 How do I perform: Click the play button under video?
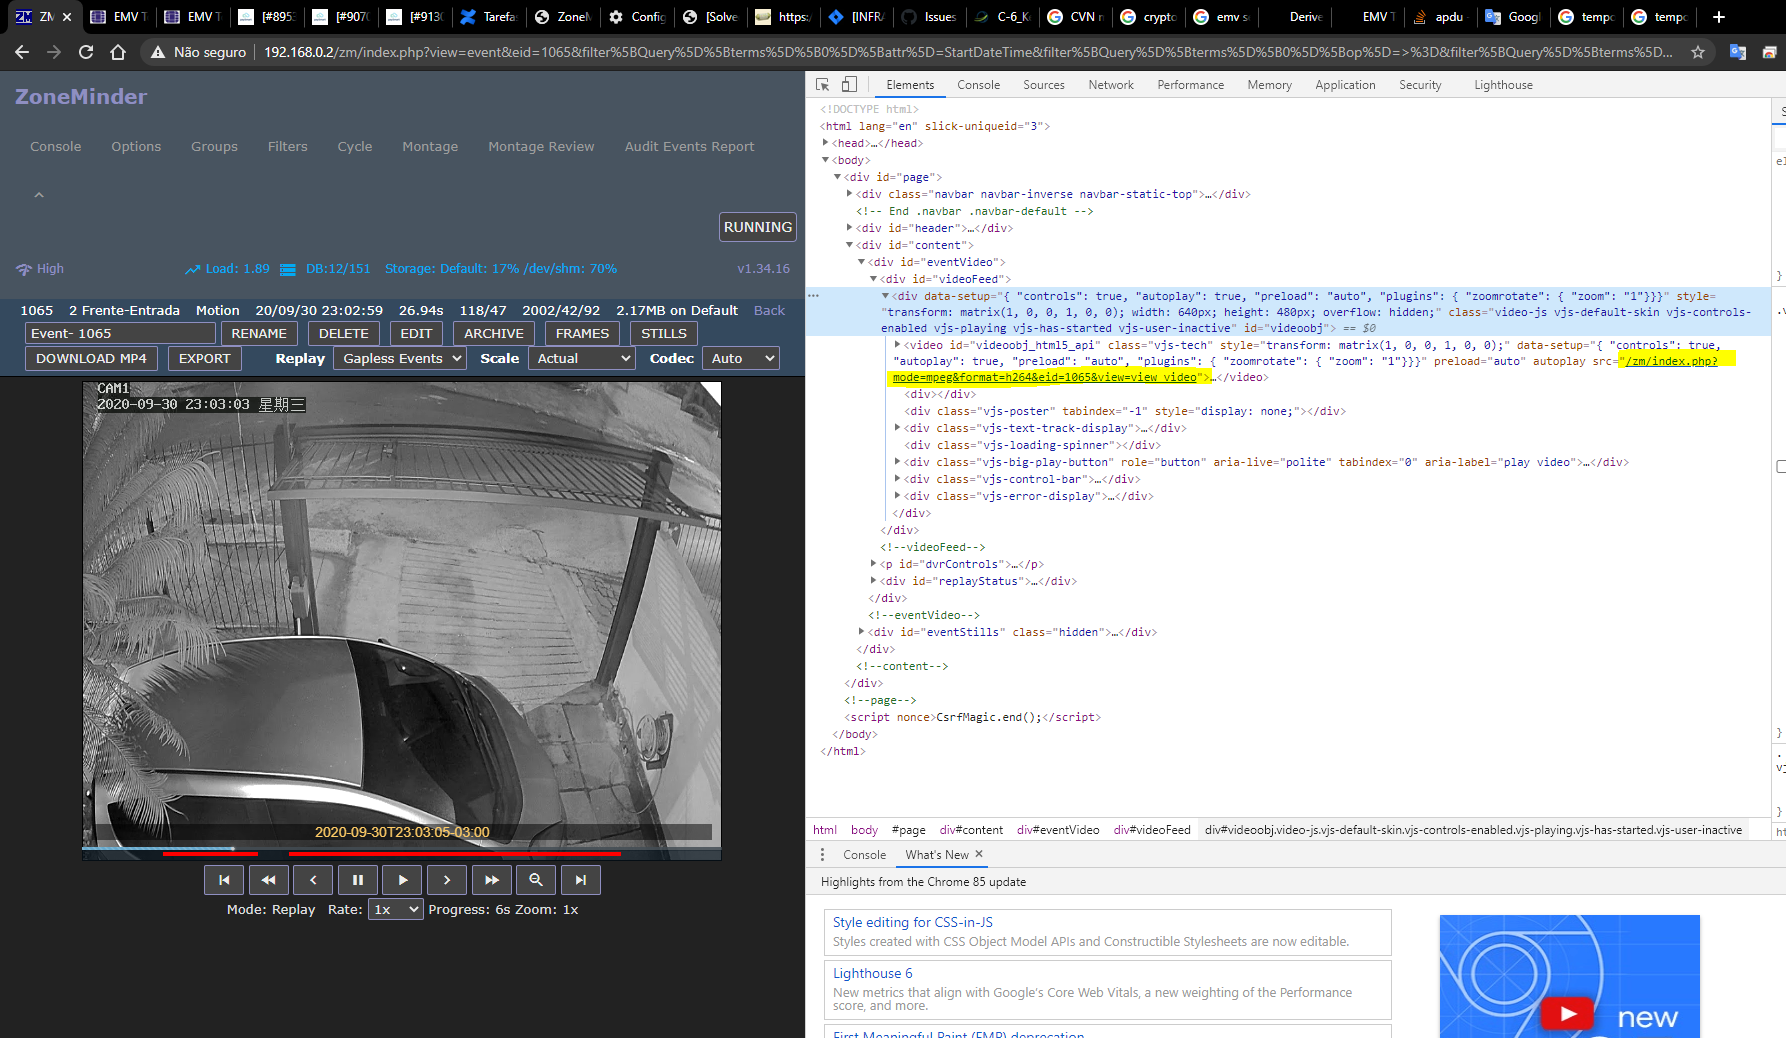point(402,880)
